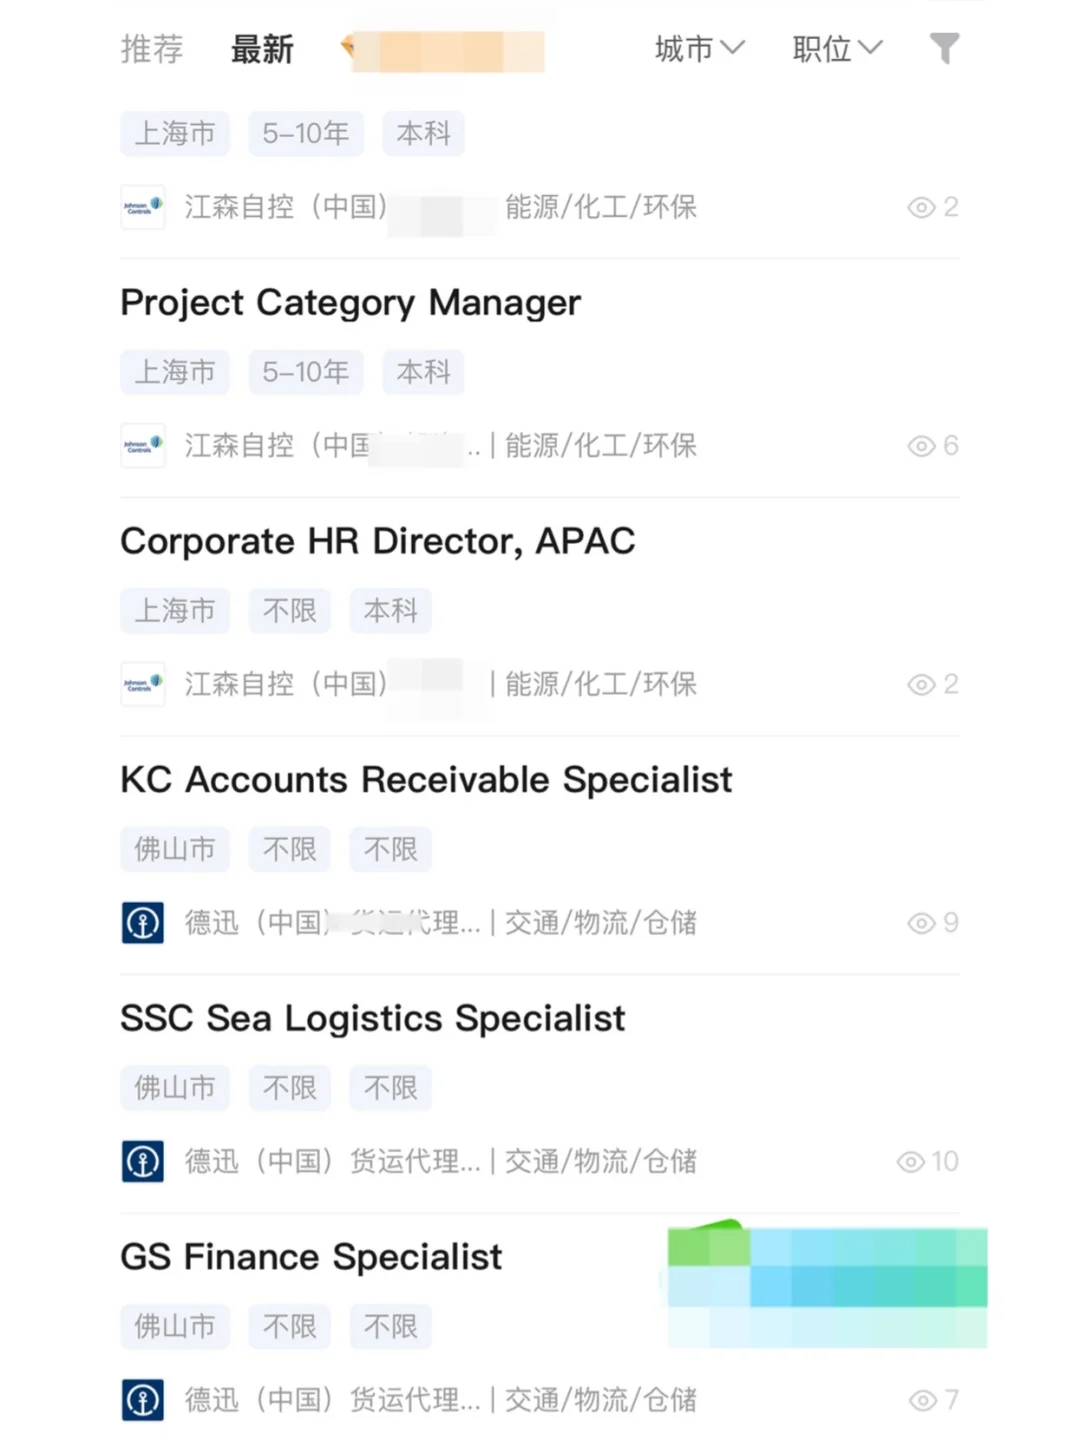Click the eye view-count icon showing 10
Image resolution: width=1080 pixels, height=1440 pixels.
click(910, 1161)
